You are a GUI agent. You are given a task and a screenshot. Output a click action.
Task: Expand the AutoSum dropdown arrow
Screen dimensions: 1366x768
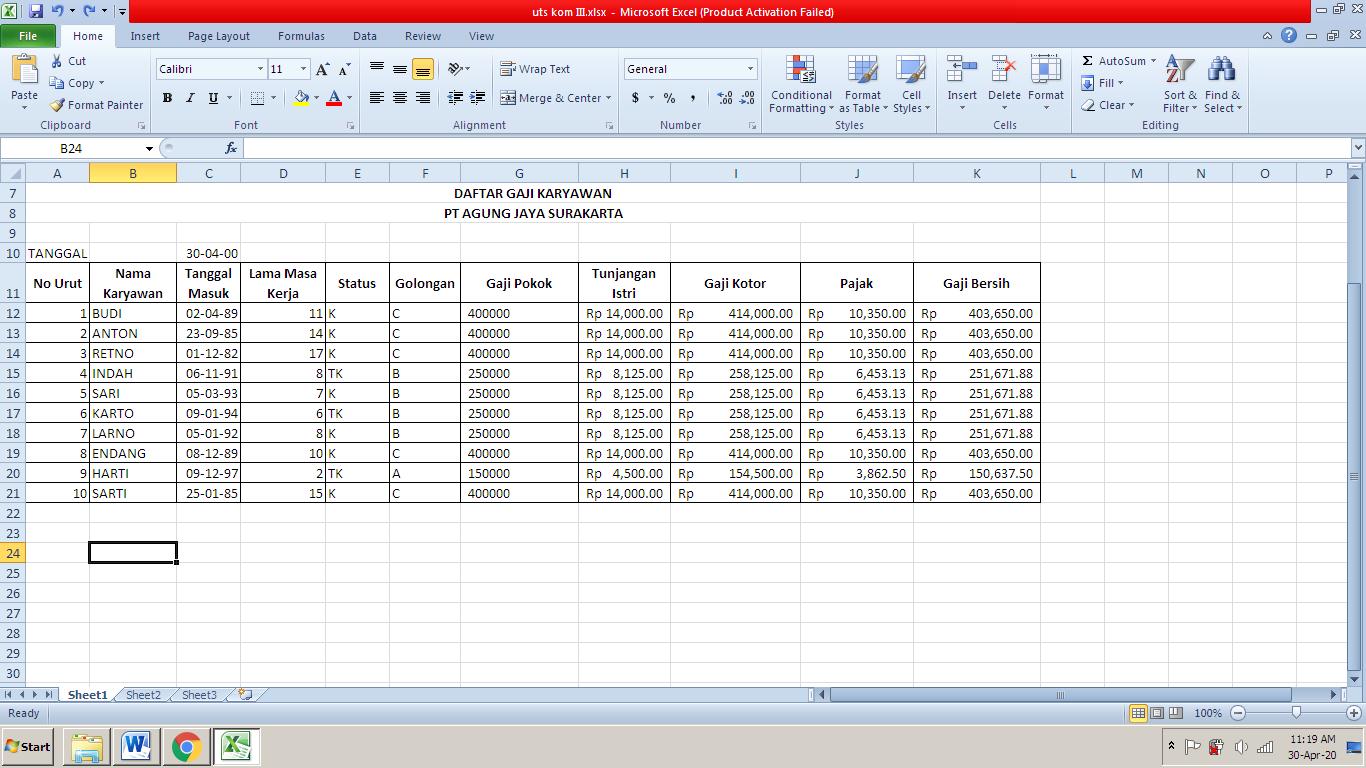(1153, 61)
